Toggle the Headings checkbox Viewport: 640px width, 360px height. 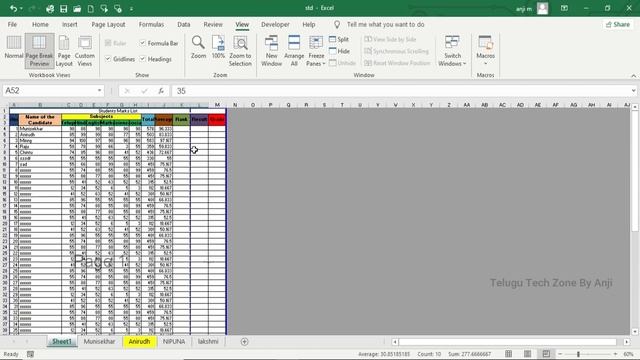point(142,59)
